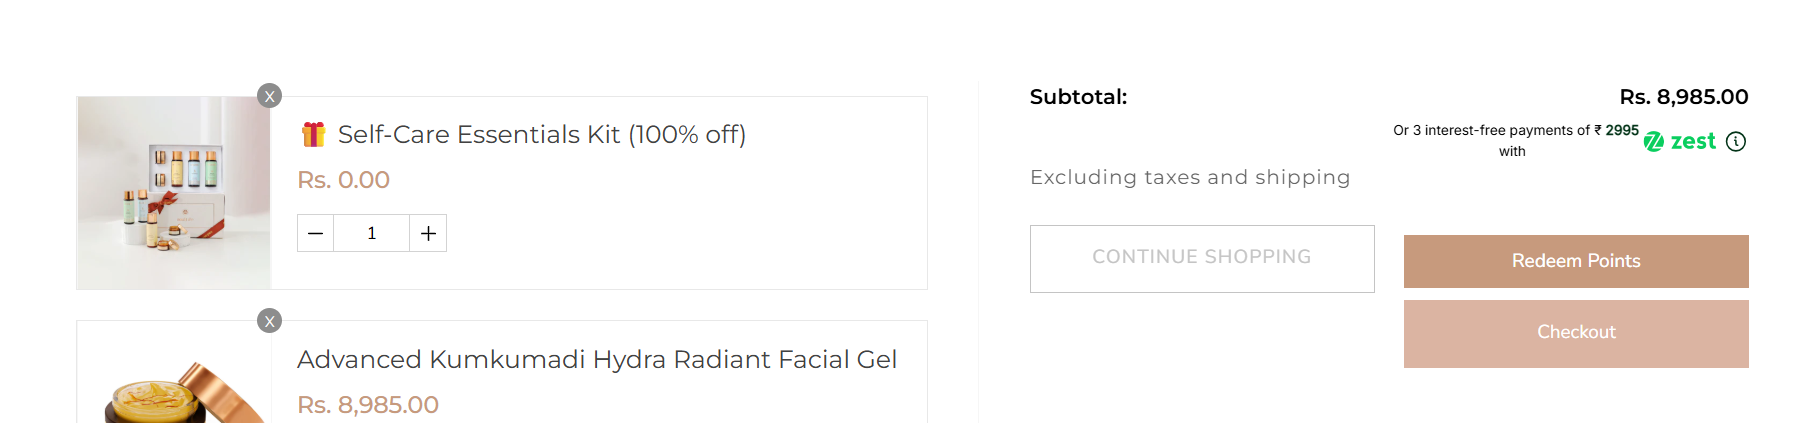Remove Advanced Kumkumadi Facial Gel from cart

click(x=270, y=321)
